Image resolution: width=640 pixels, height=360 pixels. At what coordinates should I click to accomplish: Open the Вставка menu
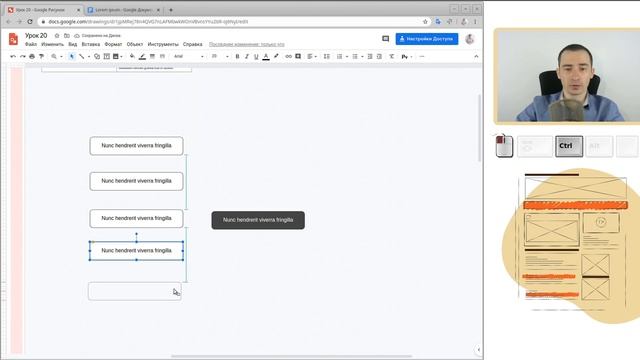[x=91, y=44]
